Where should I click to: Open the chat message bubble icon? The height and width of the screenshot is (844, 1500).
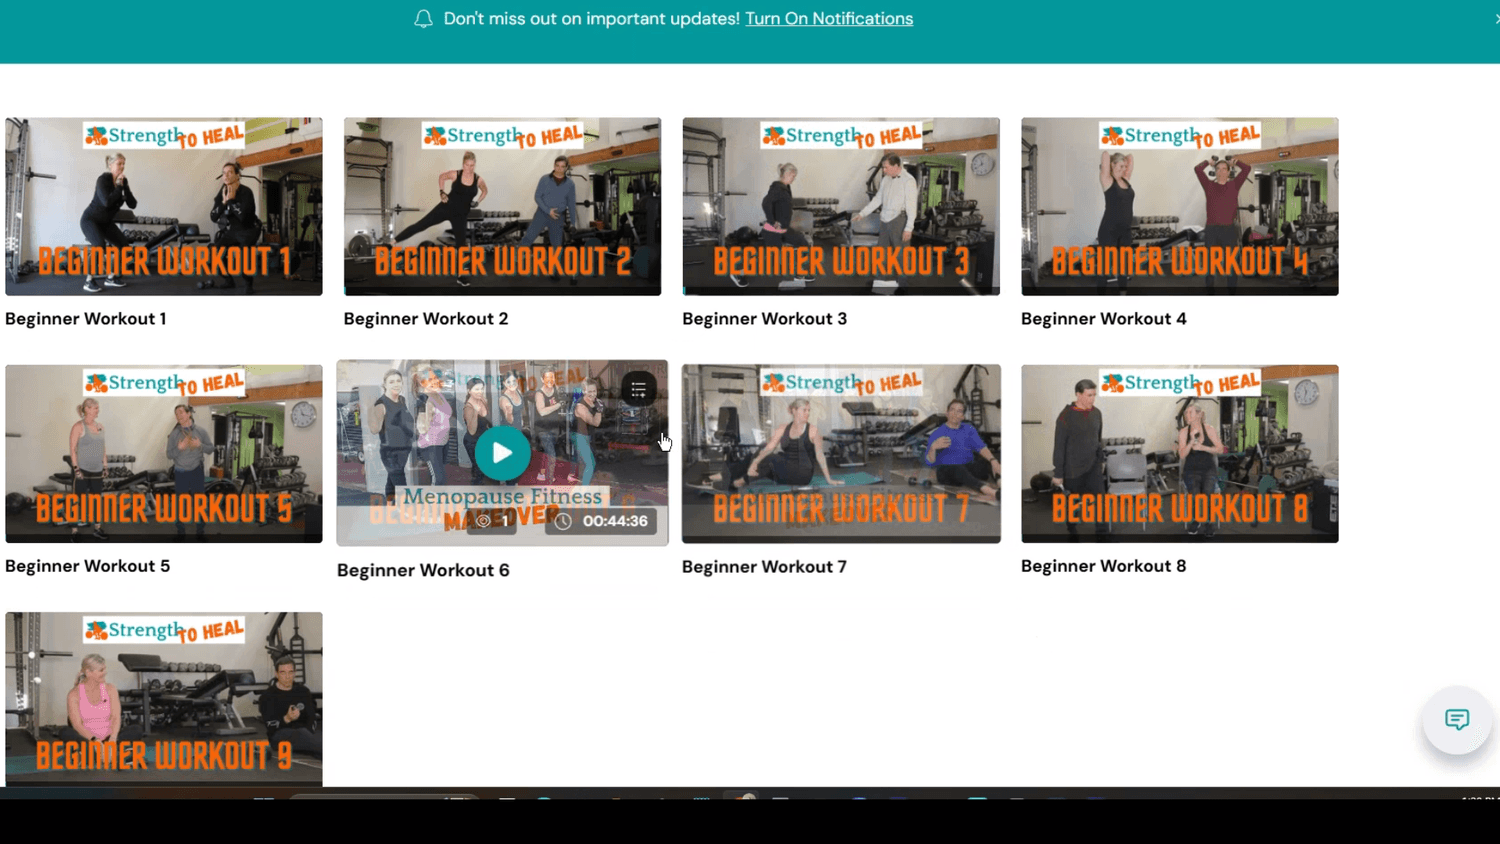pyautogui.click(x=1457, y=720)
